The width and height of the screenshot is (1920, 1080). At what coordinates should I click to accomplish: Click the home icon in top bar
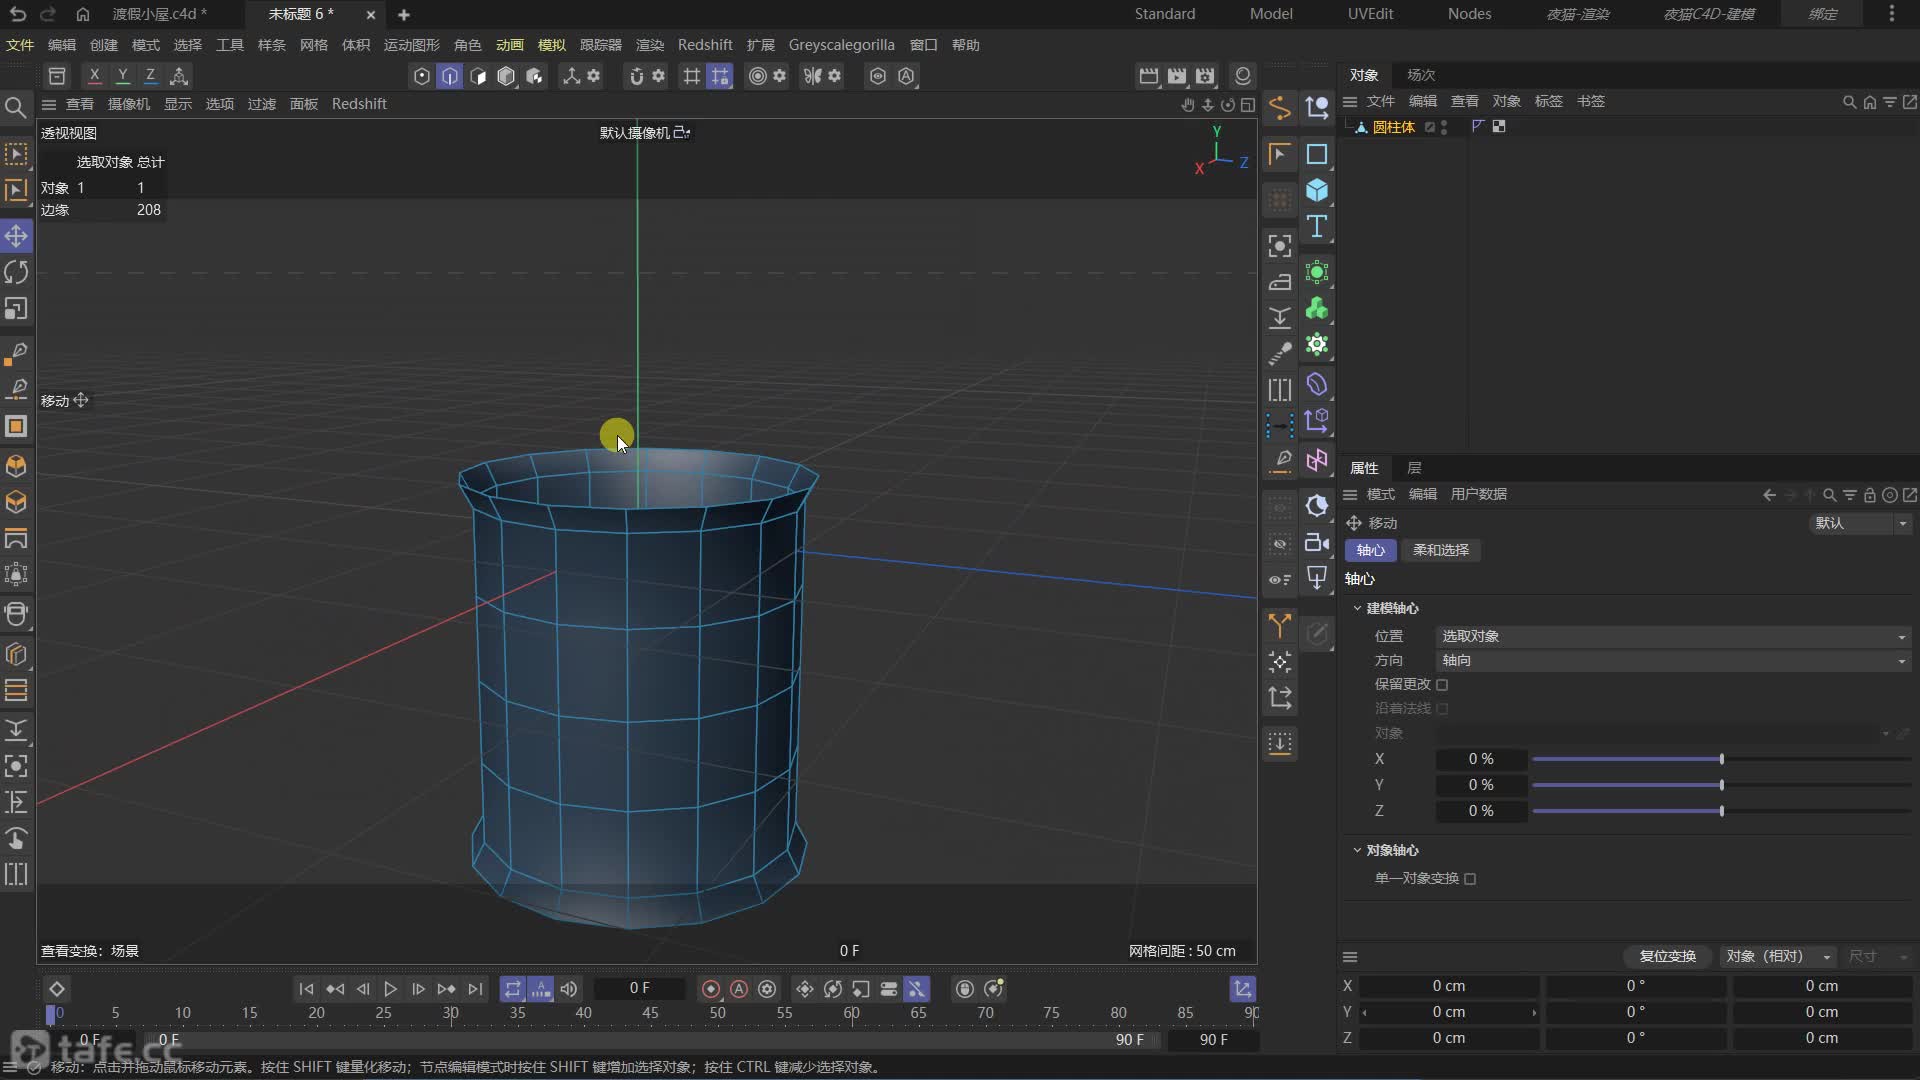click(83, 14)
